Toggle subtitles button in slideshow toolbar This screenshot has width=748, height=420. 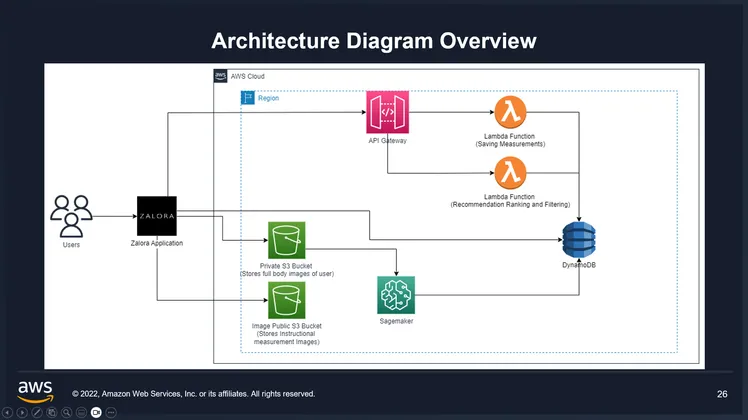[81, 412]
